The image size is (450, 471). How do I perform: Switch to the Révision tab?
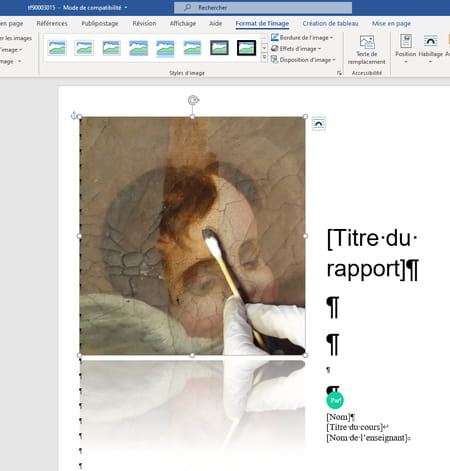(144, 23)
